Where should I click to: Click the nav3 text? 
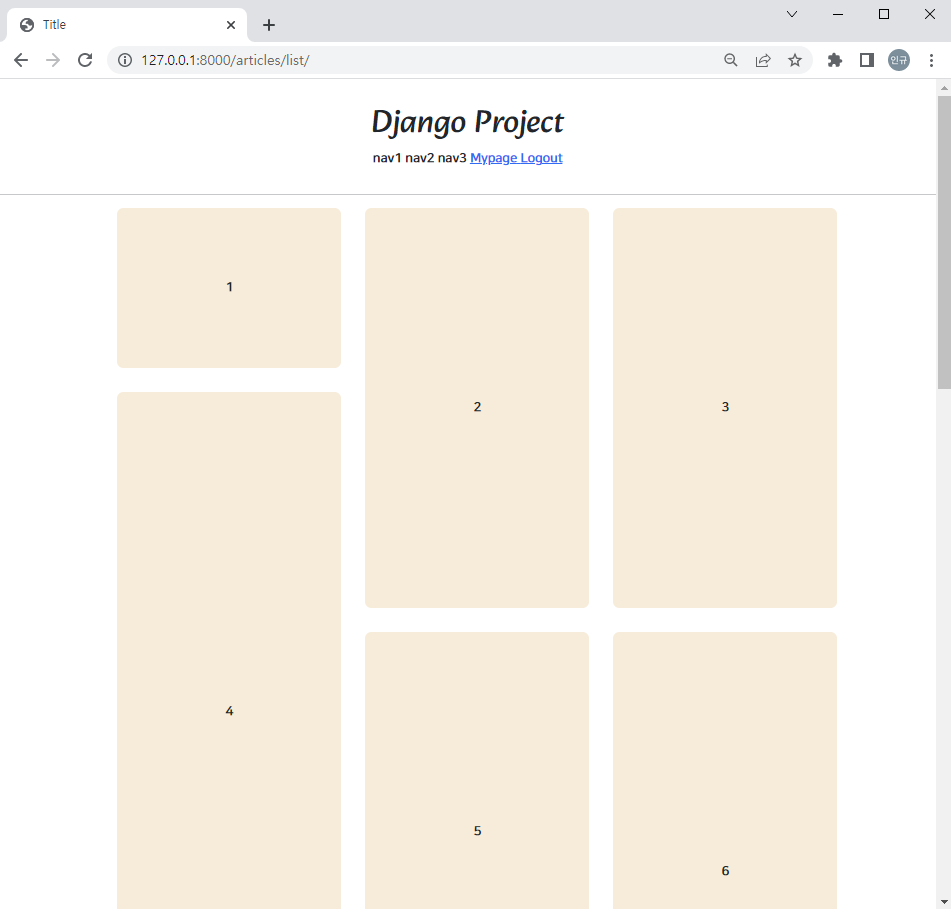click(452, 158)
